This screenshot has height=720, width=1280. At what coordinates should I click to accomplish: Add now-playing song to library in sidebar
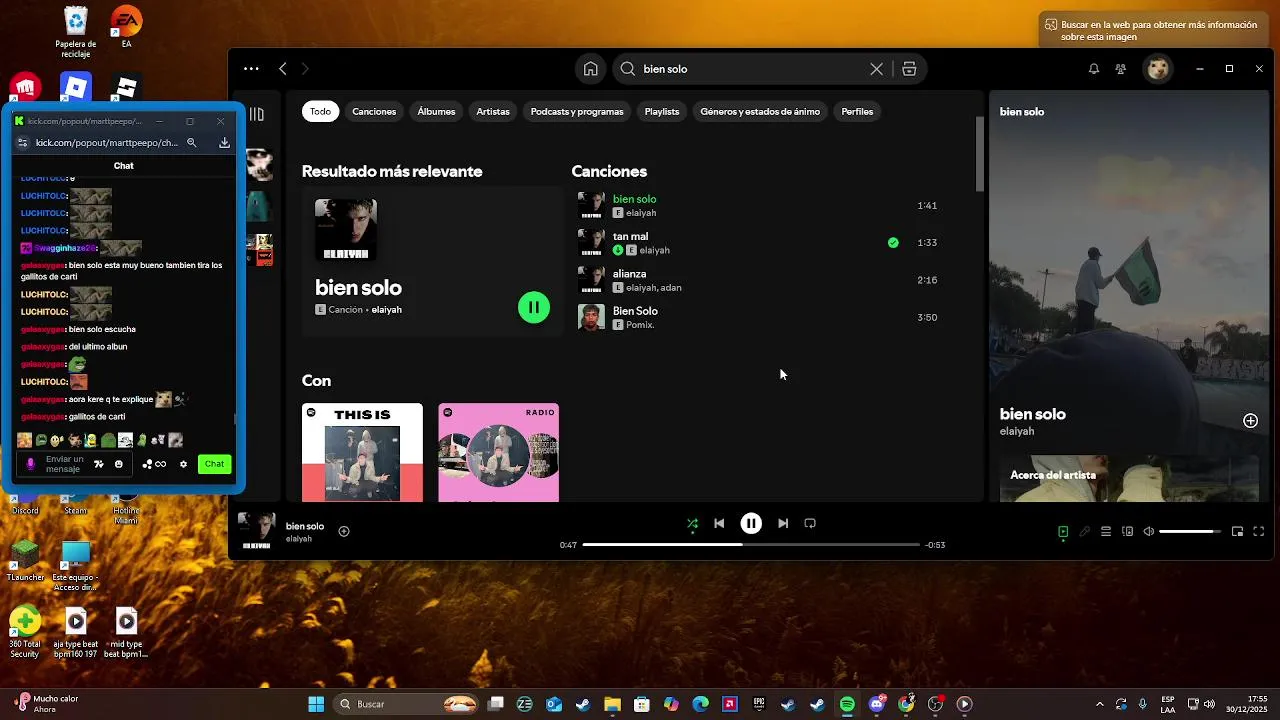click(1250, 421)
